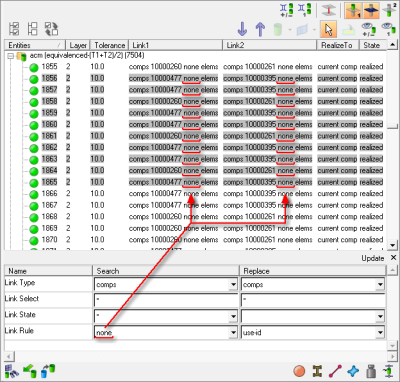400x382 pixels.
Task: Open dropdown arrow beside blue plane icon
Action: tap(314, 30)
